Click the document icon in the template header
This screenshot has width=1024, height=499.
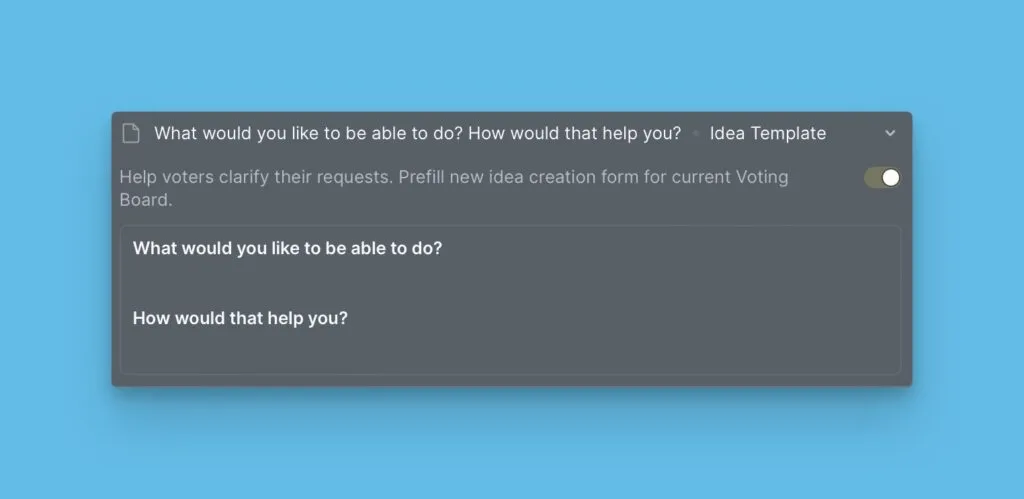pos(130,134)
